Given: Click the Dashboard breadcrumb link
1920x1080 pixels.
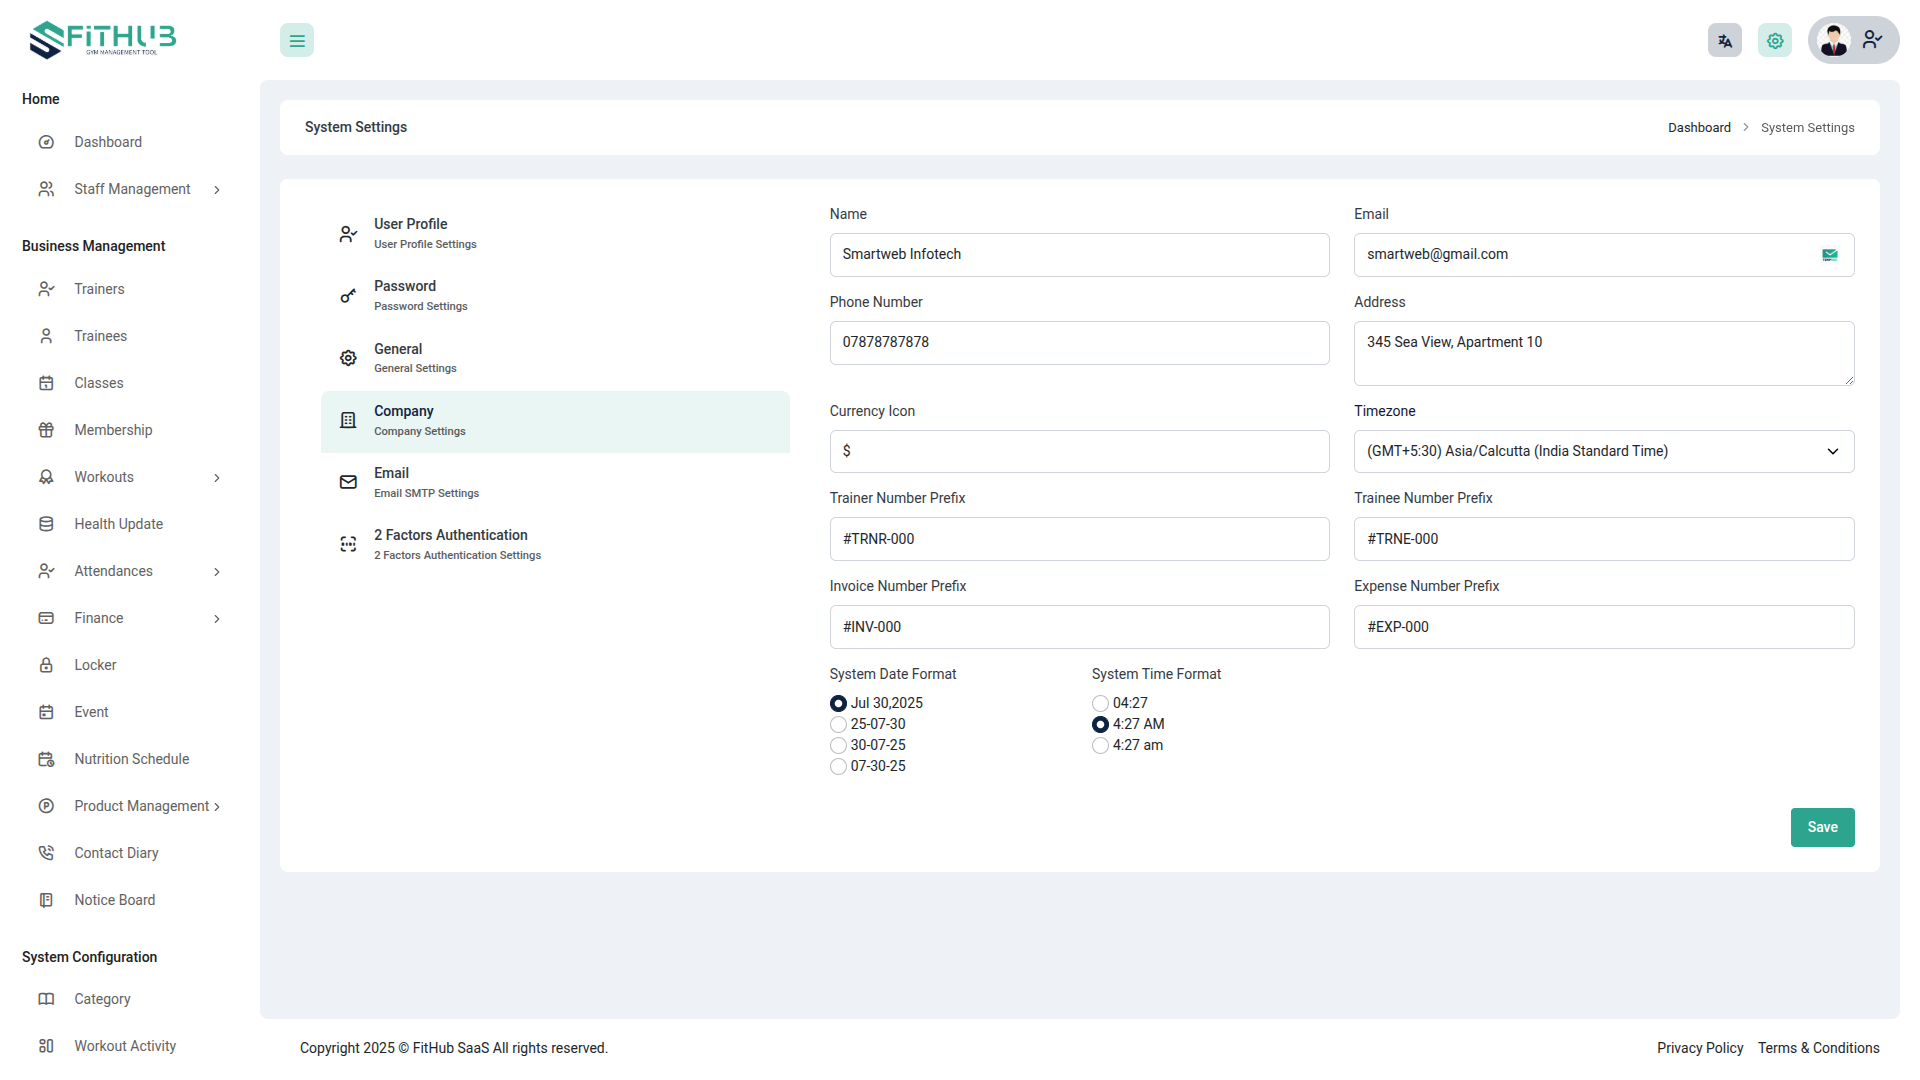Looking at the screenshot, I should (1698, 128).
